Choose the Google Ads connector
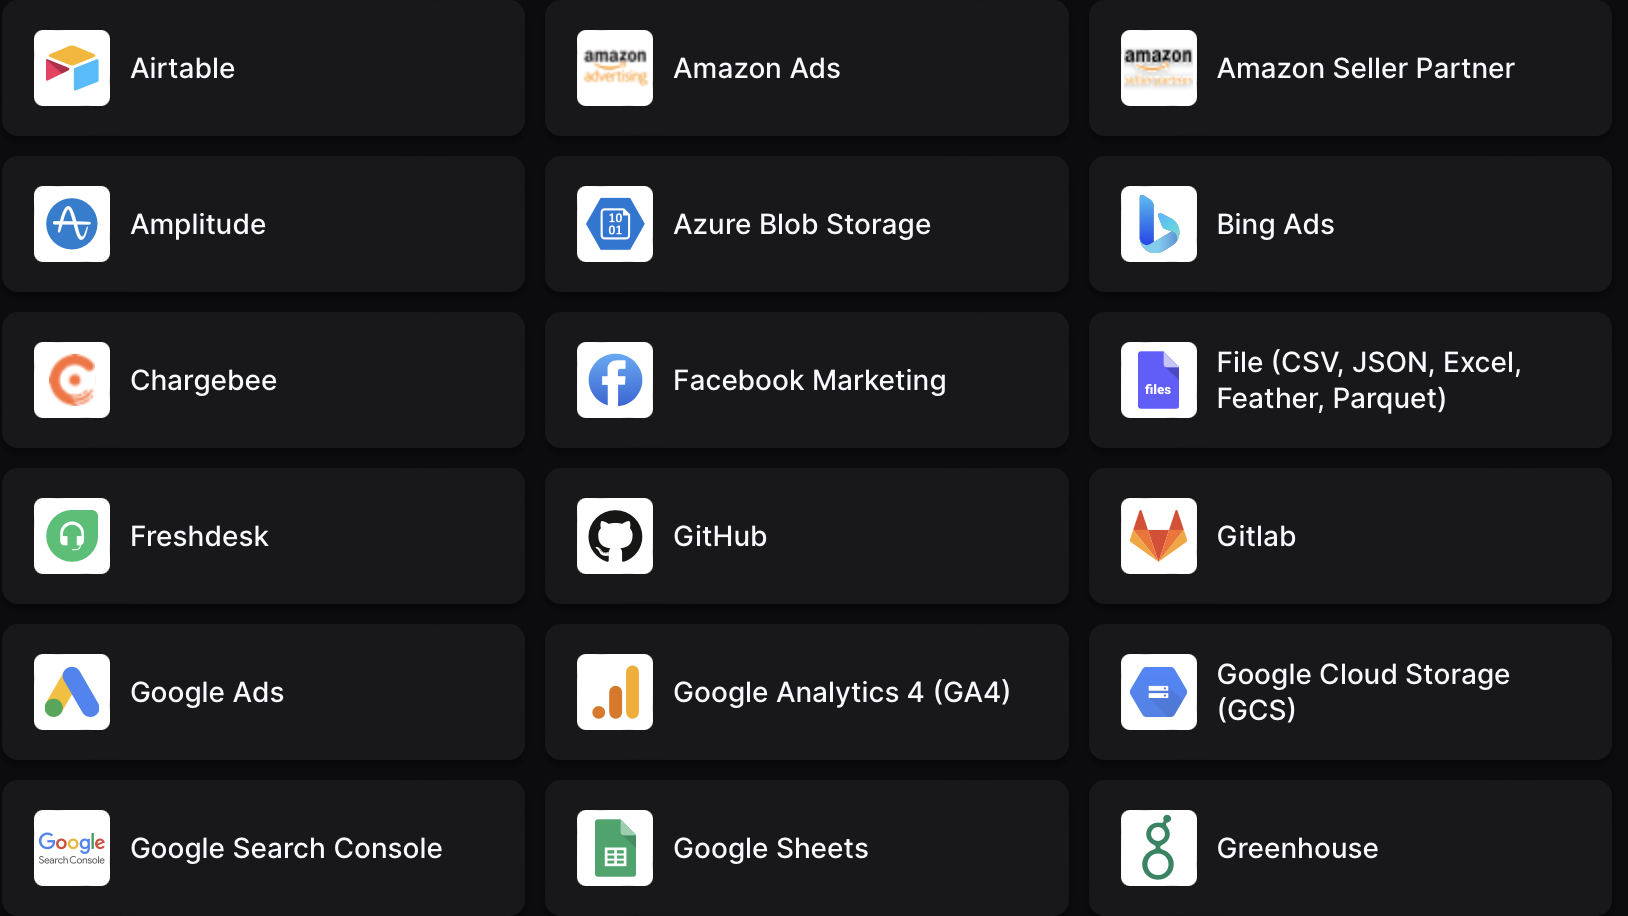The height and width of the screenshot is (916, 1628). (x=263, y=692)
